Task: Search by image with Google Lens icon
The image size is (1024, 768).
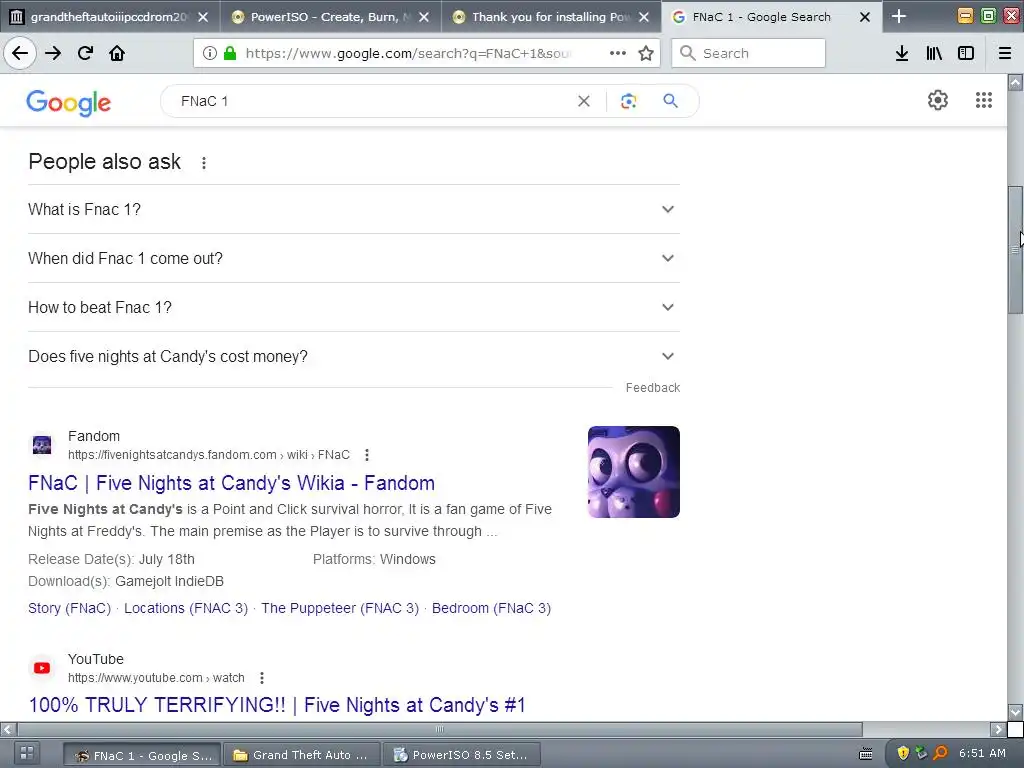Action: pos(628,101)
